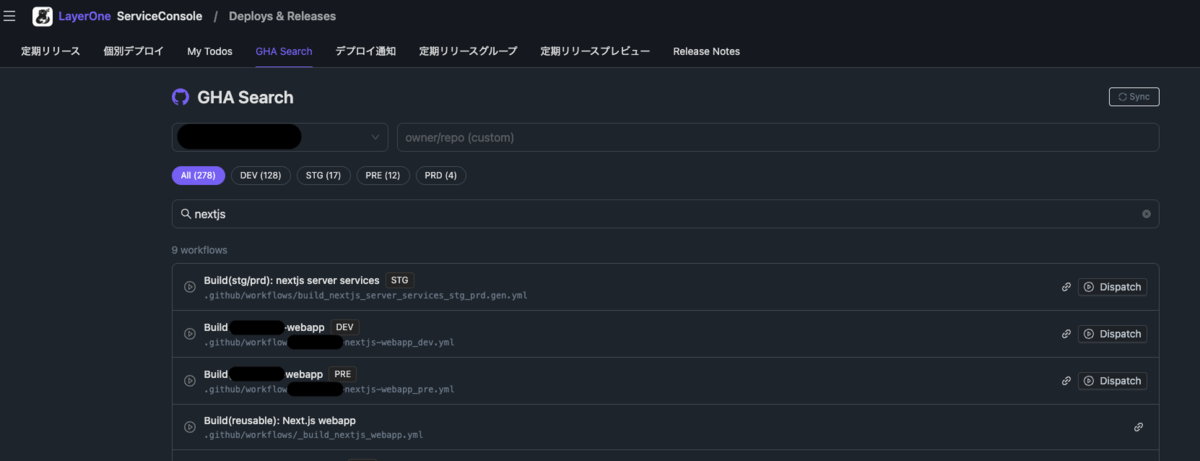The height and width of the screenshot is (461, 1200).
Task: Click the 9 workflows count text
Action: 199,249
